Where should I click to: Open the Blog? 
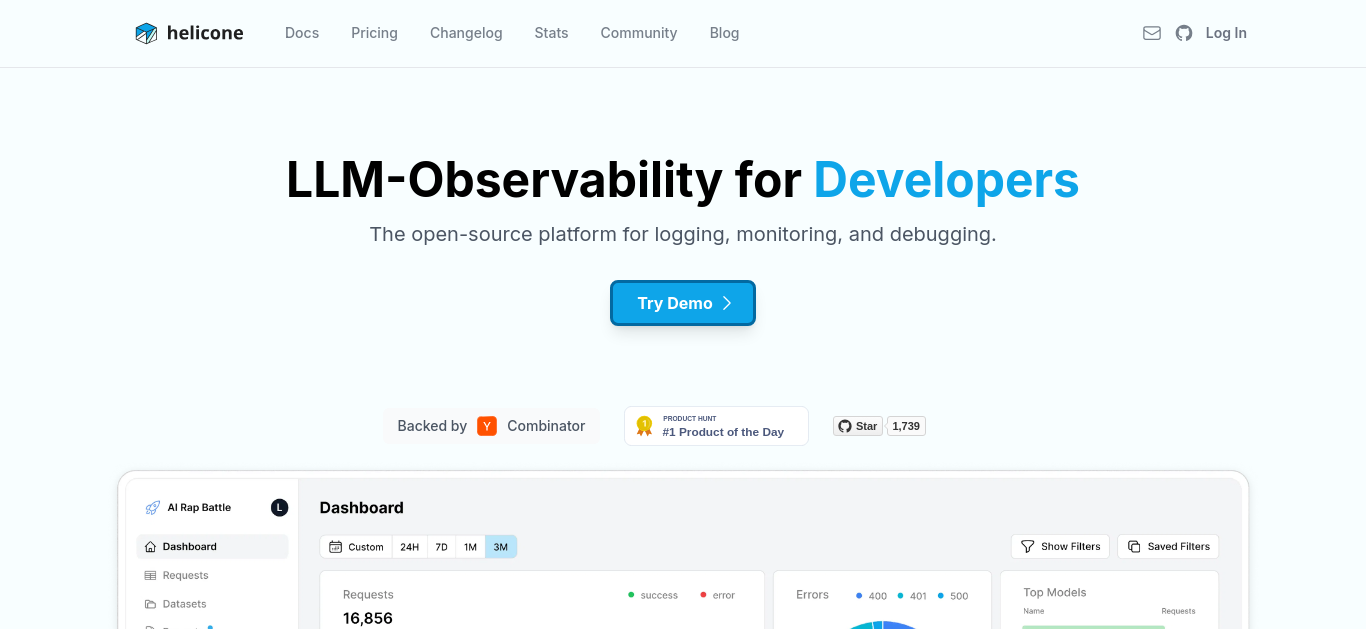pyautogui.click(x=724, y=33)
